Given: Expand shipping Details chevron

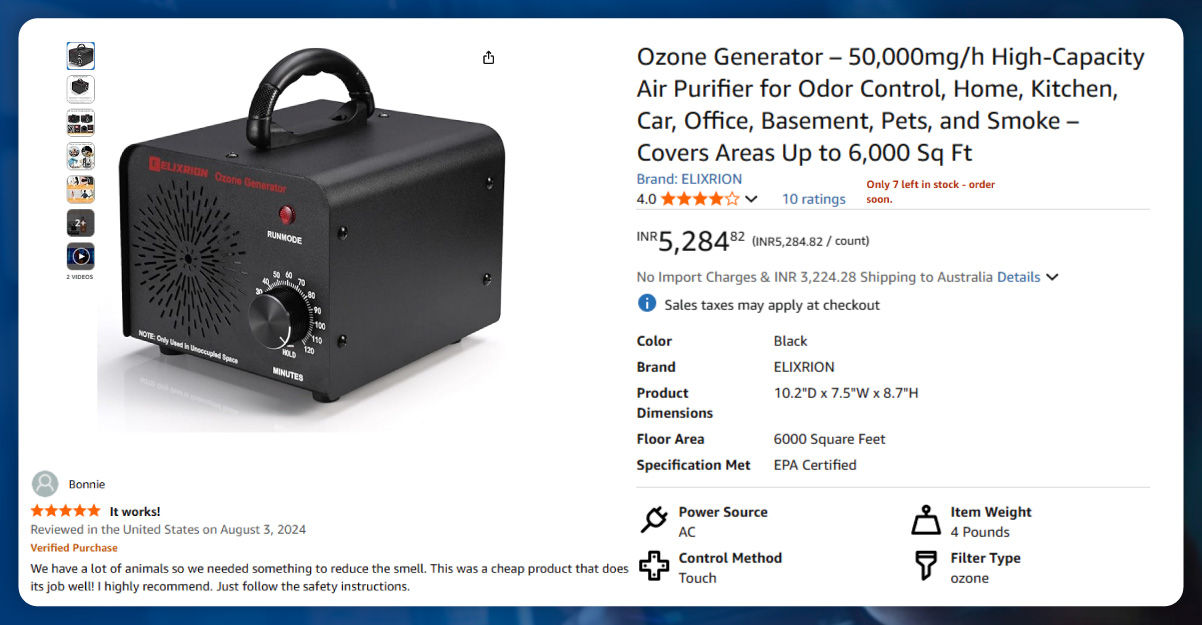Looking at the screenshot, I should [1052, 277].
